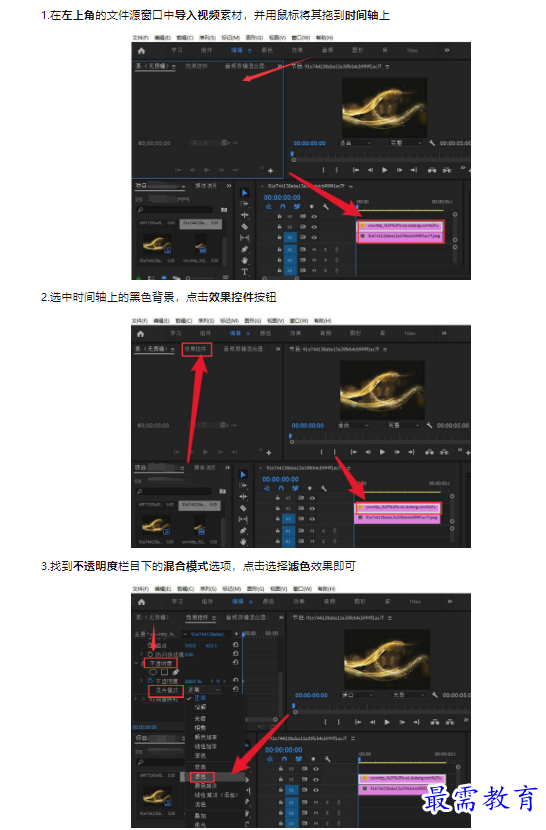
Task: Open the 完整 quality dropdown in step 3 program monitor
Action: click(x=408, y=694)
